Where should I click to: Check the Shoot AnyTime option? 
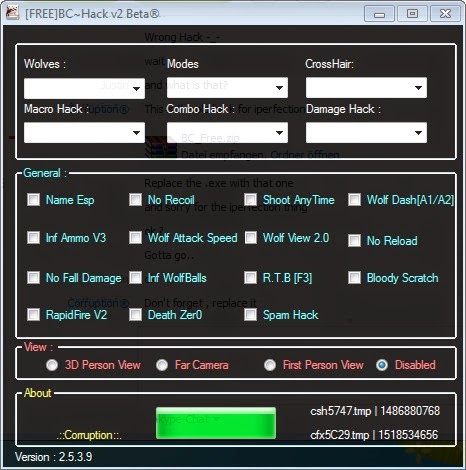coord(250,200)
